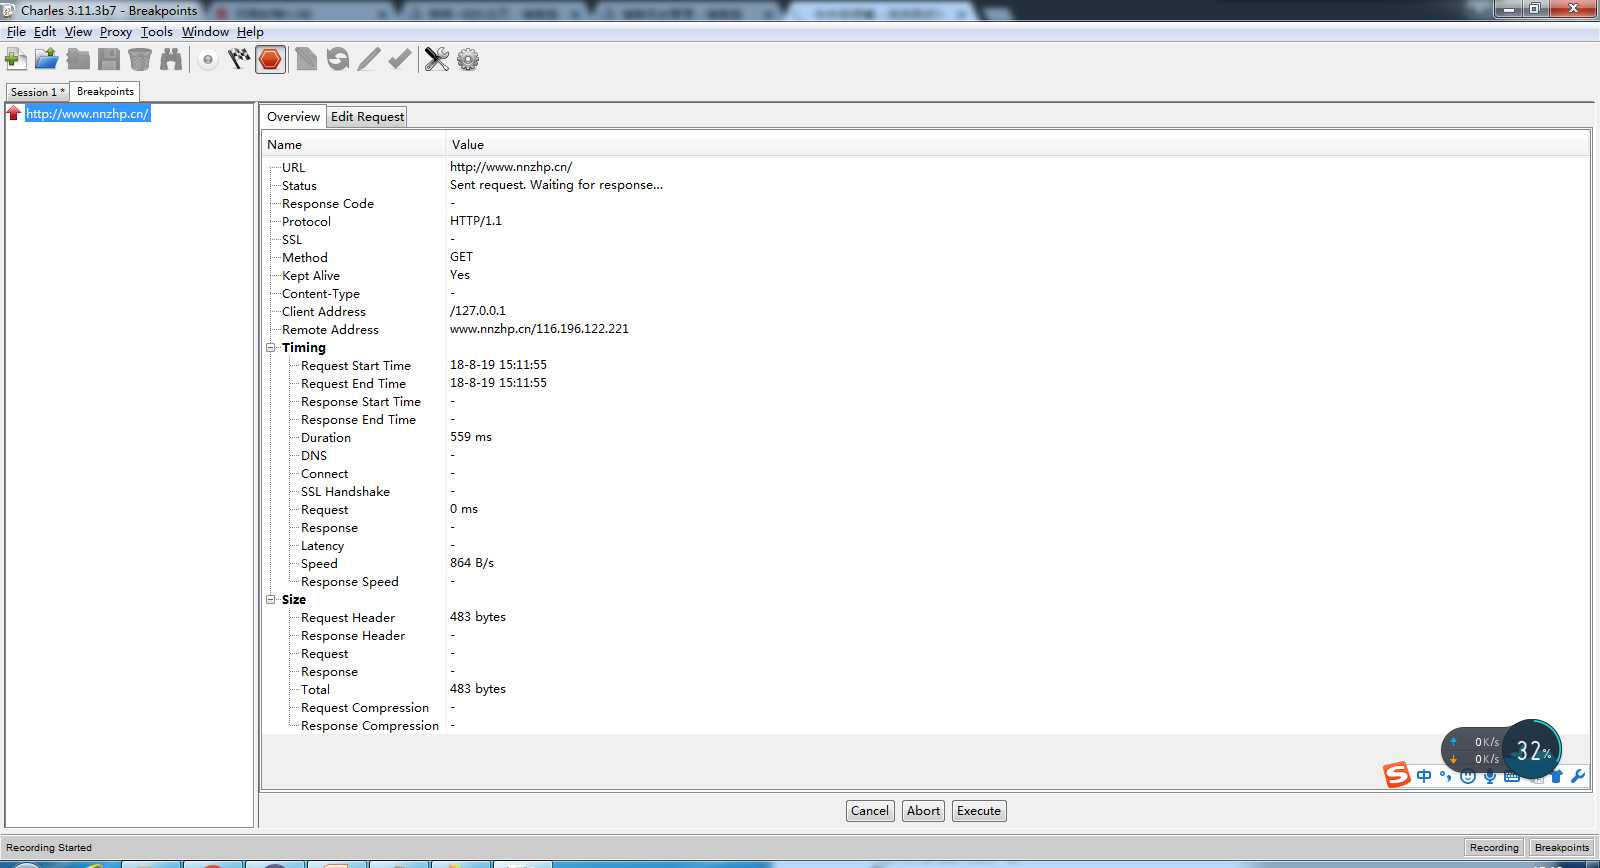This screenshot has width=1600, height=868.
Task: Click the Recording status bar button
Action: point(1494,847)
